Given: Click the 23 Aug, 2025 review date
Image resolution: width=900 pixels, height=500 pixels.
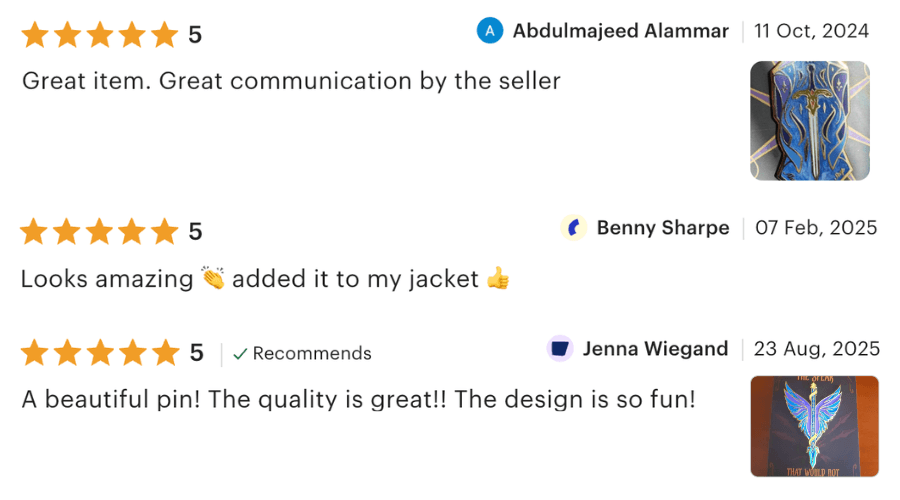Looking at the screenshot, I should tap(817, 349).
